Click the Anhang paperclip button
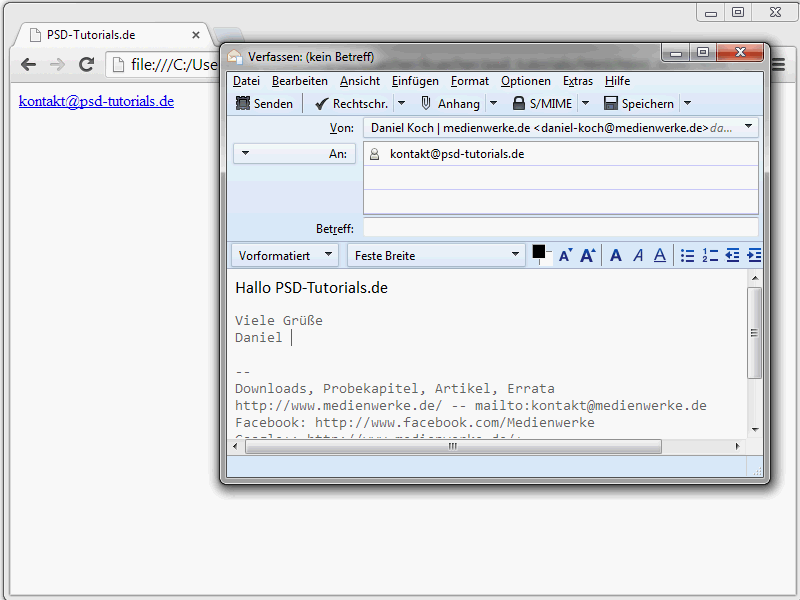The image size is (800, 600). tap(450, 104)
